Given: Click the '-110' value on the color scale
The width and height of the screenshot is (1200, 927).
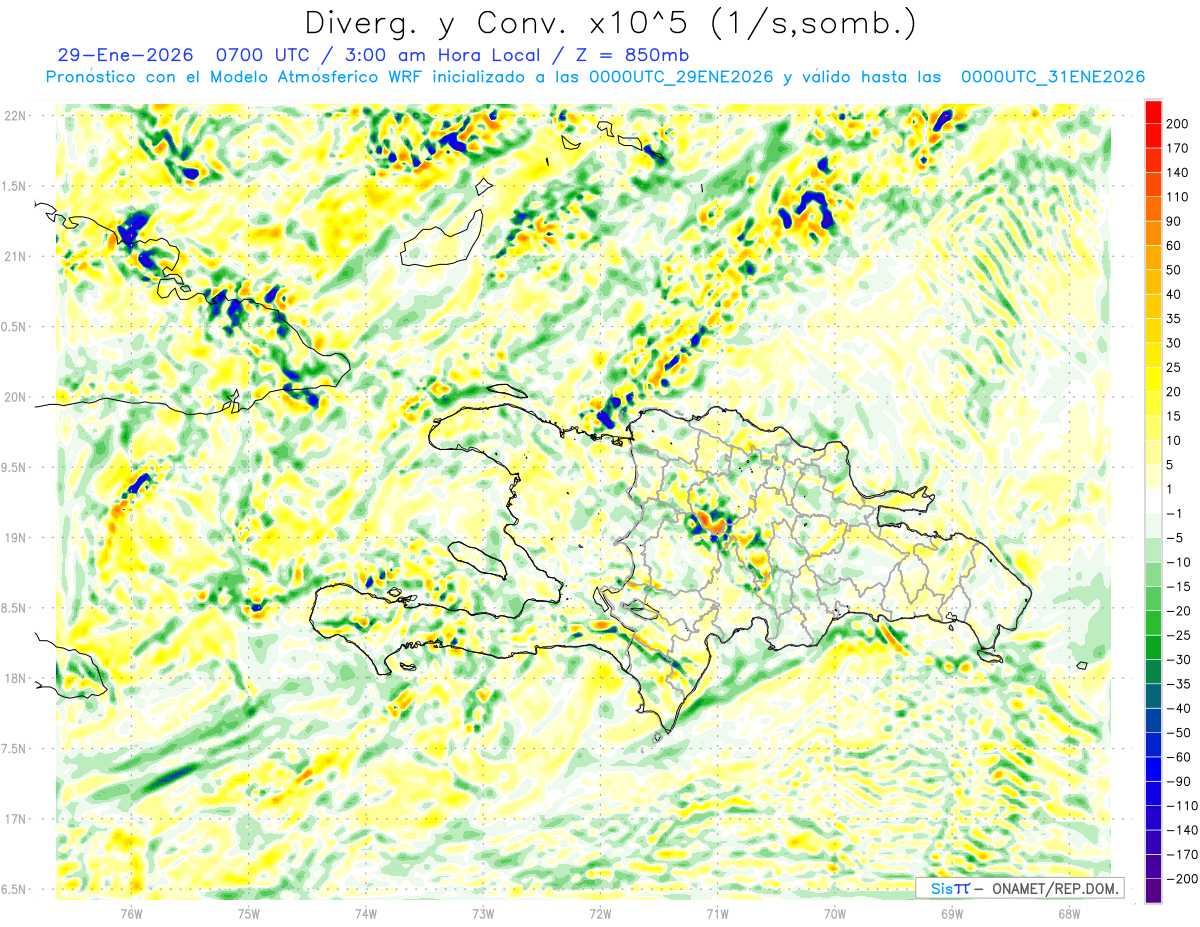Looking at the screenshot, I should [x=1183, y=806].
